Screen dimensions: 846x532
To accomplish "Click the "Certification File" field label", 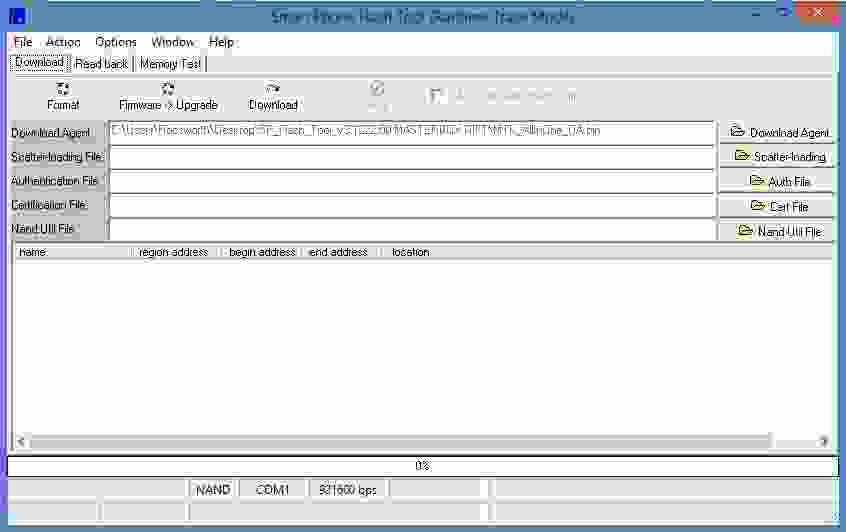I will pyautogui.click(x=49, y=205).
